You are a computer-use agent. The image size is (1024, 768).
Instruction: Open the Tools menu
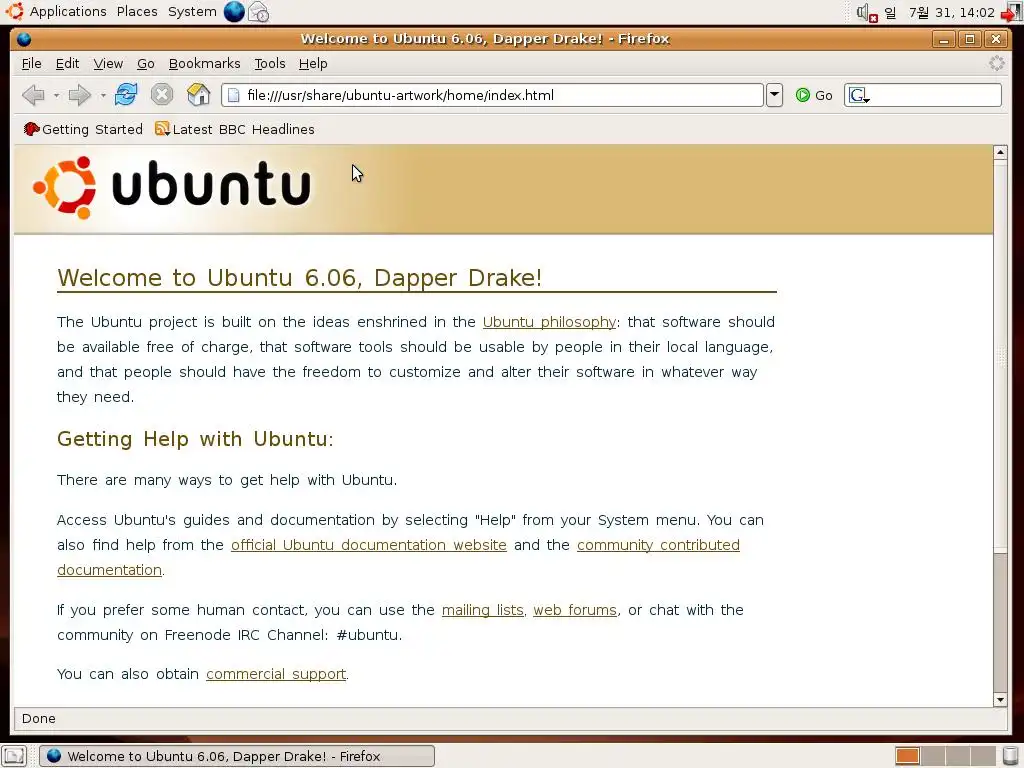coord(270,63)
